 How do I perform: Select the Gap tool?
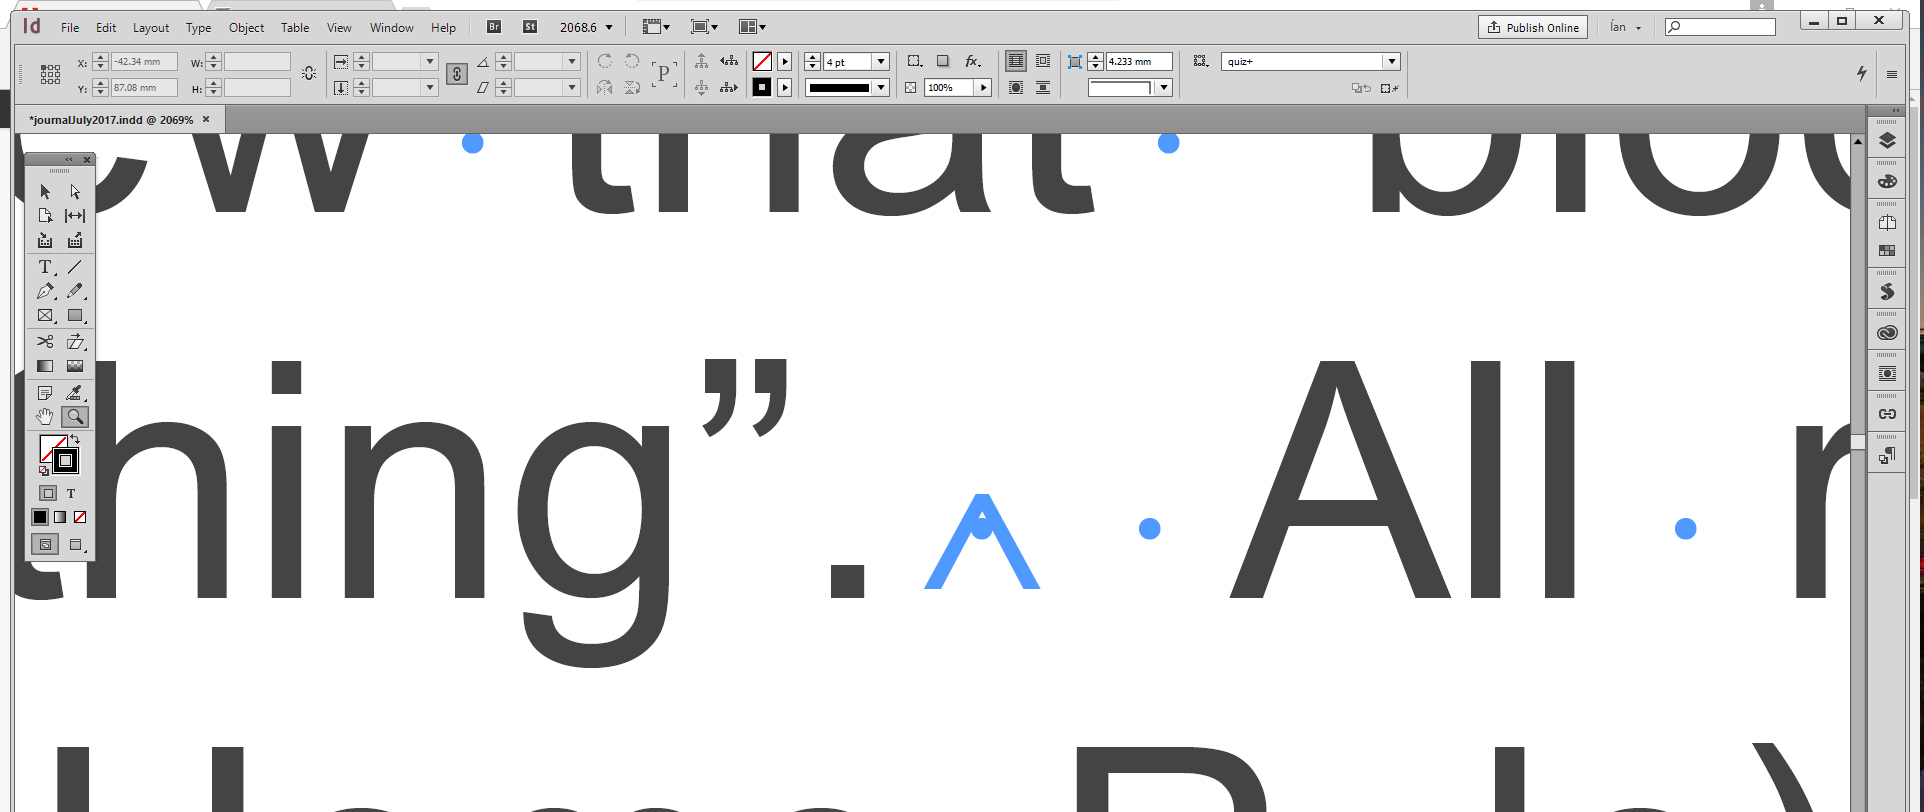75,215
